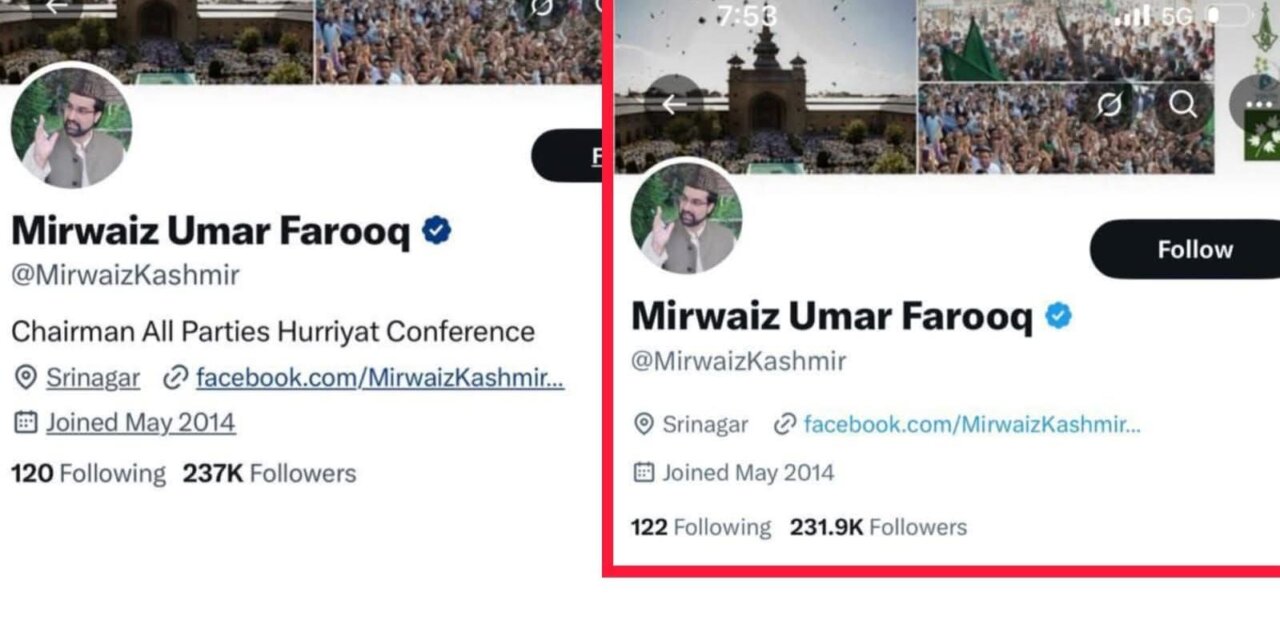The image size is (1280, 640).
Task: Tap the back arrow above the profile
Action: tap(674, 103)
